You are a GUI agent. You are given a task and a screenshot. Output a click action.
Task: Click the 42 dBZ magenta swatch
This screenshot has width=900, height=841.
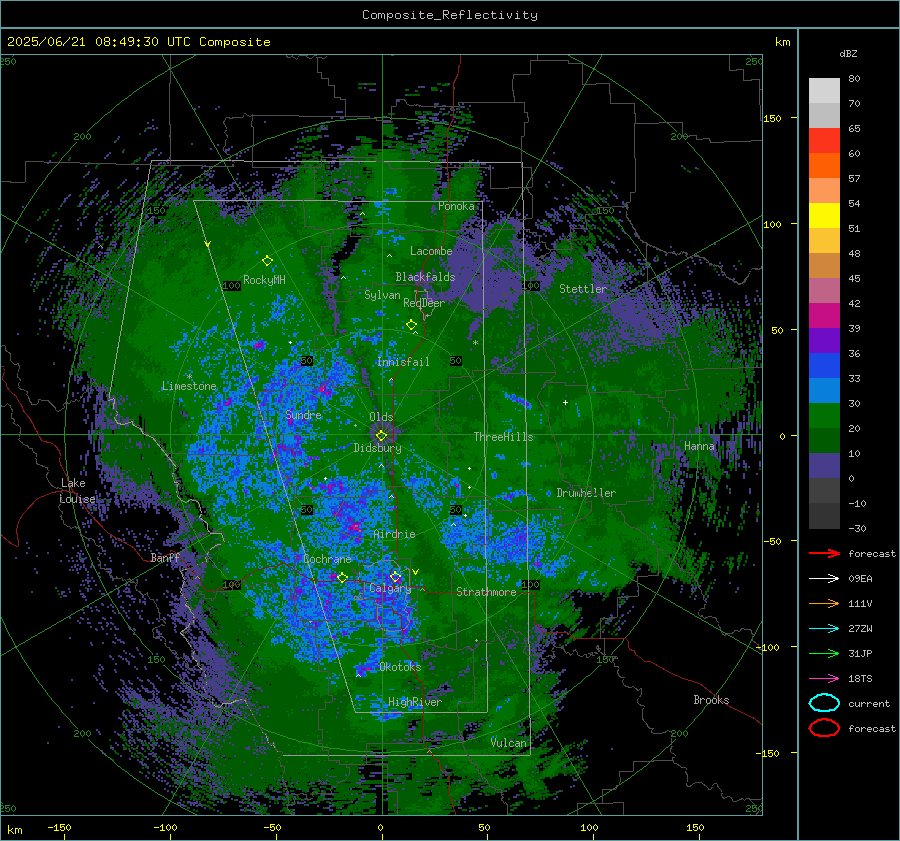point(824,315)
